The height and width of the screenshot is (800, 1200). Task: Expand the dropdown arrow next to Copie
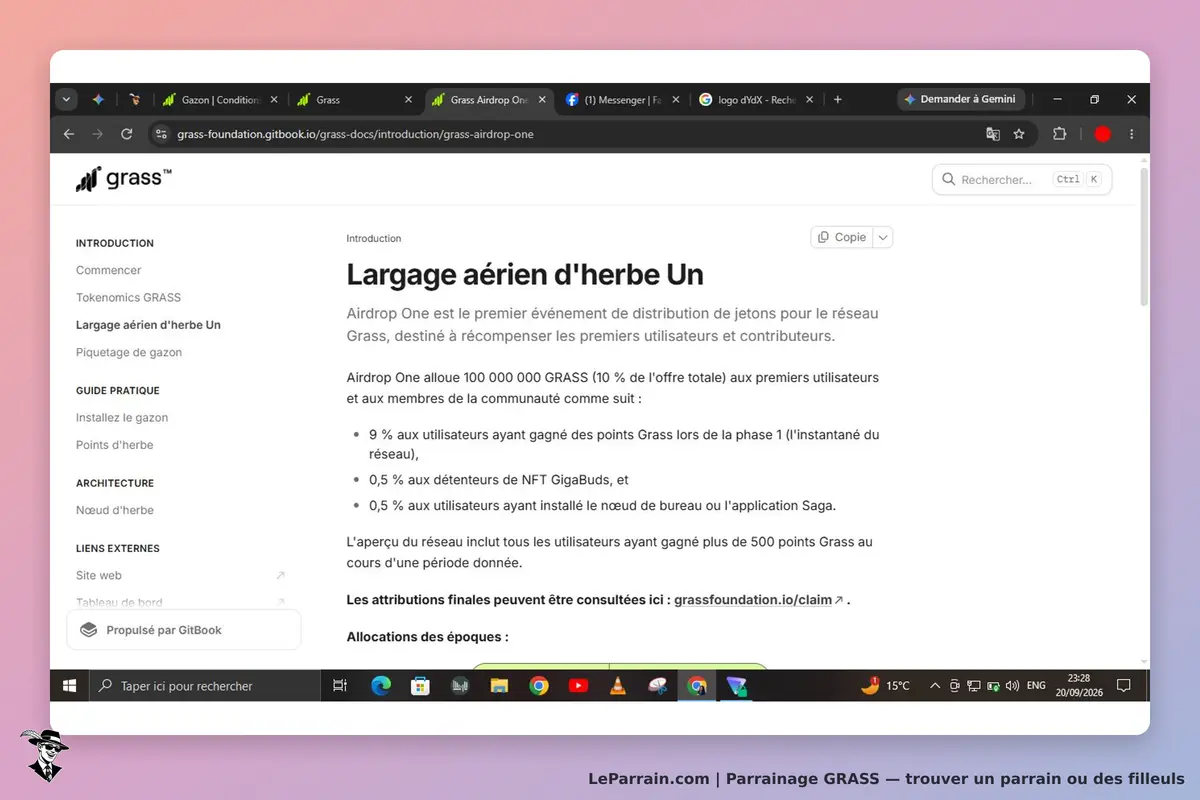coord(882,237)
